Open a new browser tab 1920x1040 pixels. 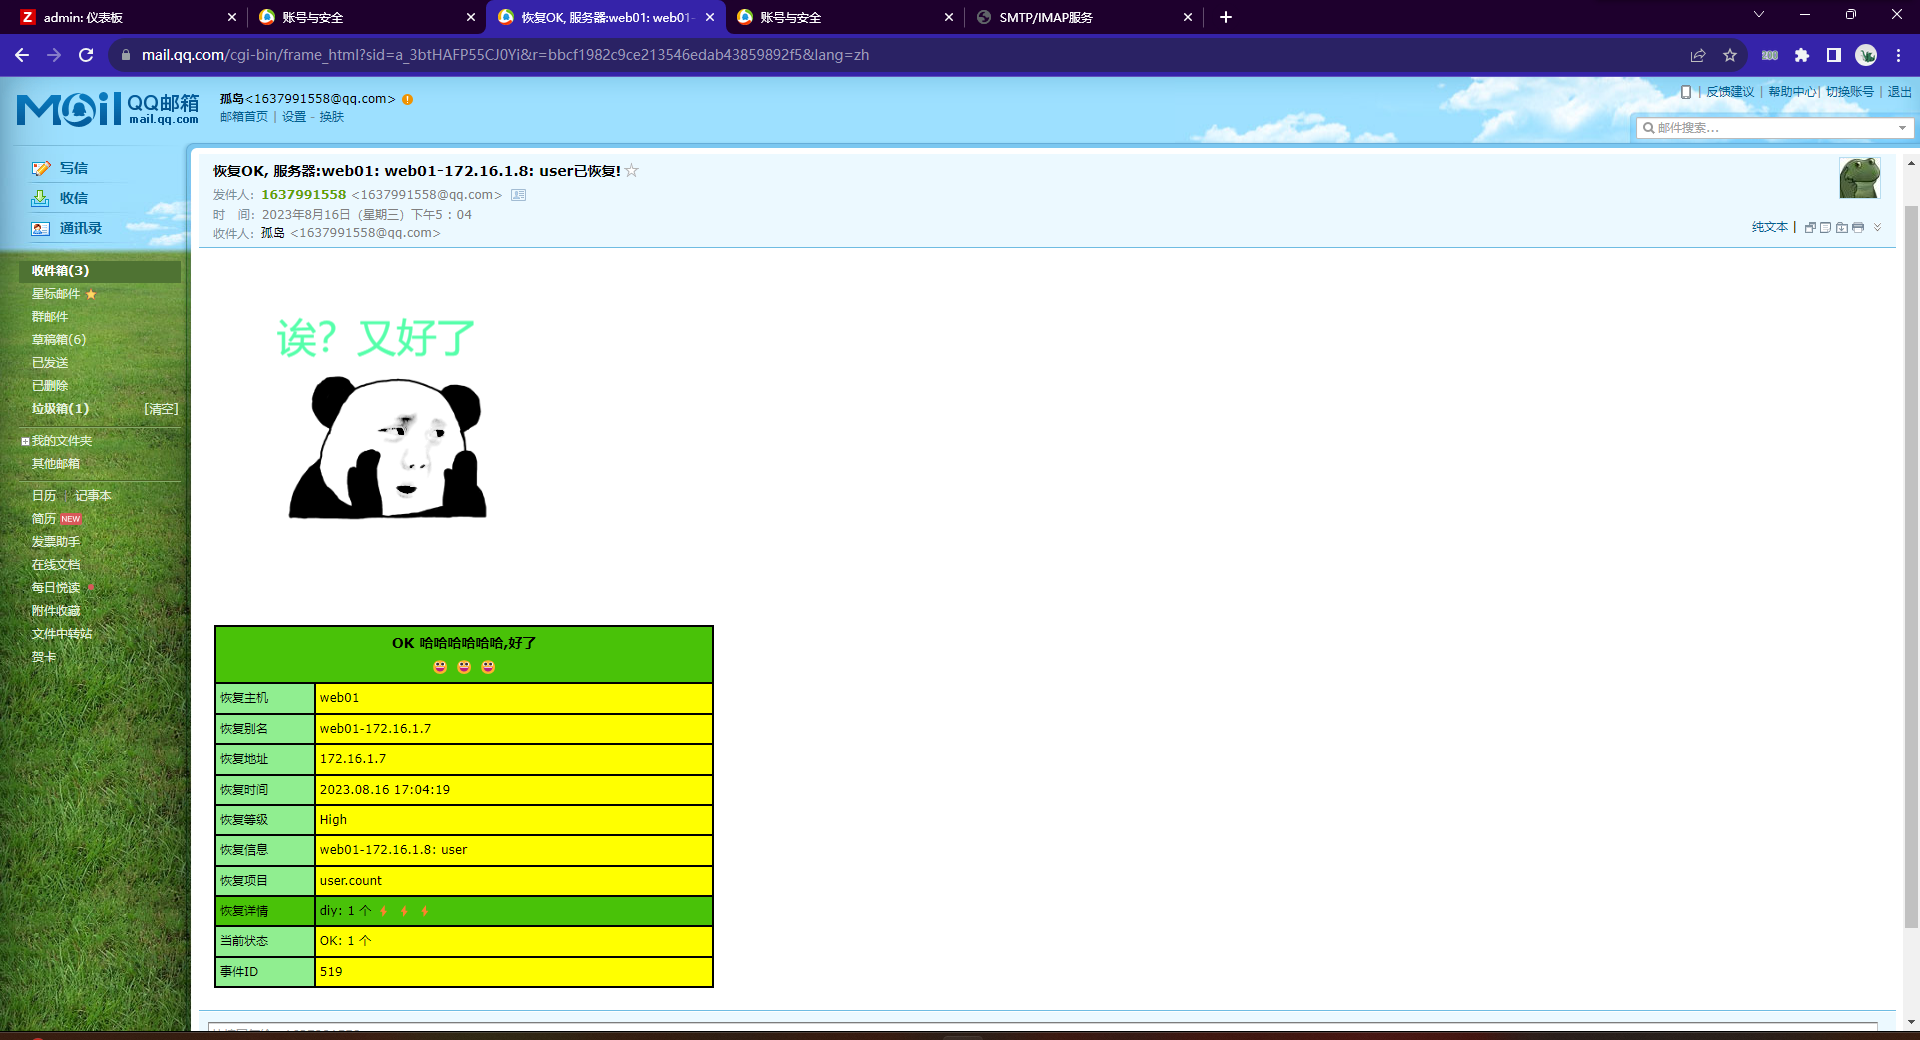[1226, 17]
